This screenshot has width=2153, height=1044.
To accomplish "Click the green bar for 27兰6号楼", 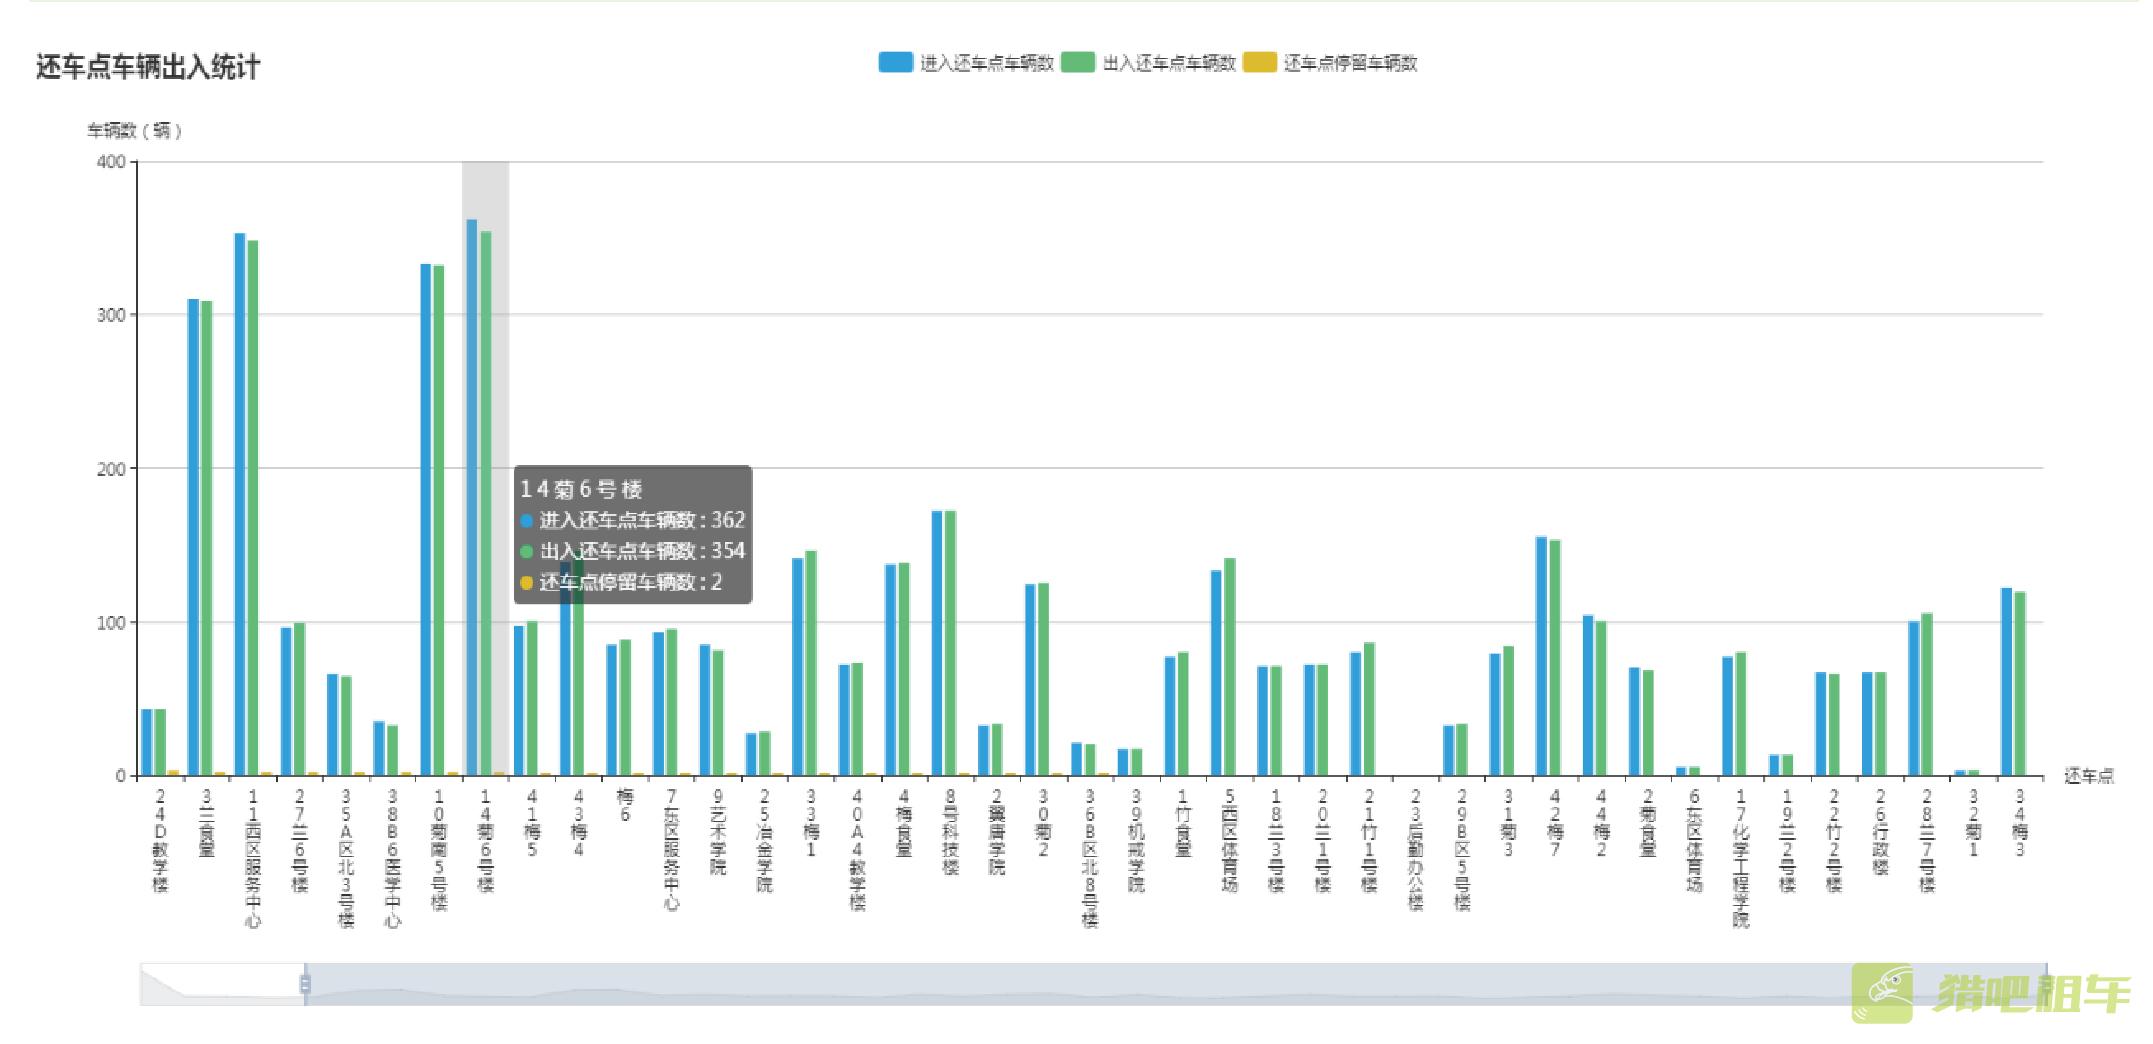I will [x=299, y=699].
